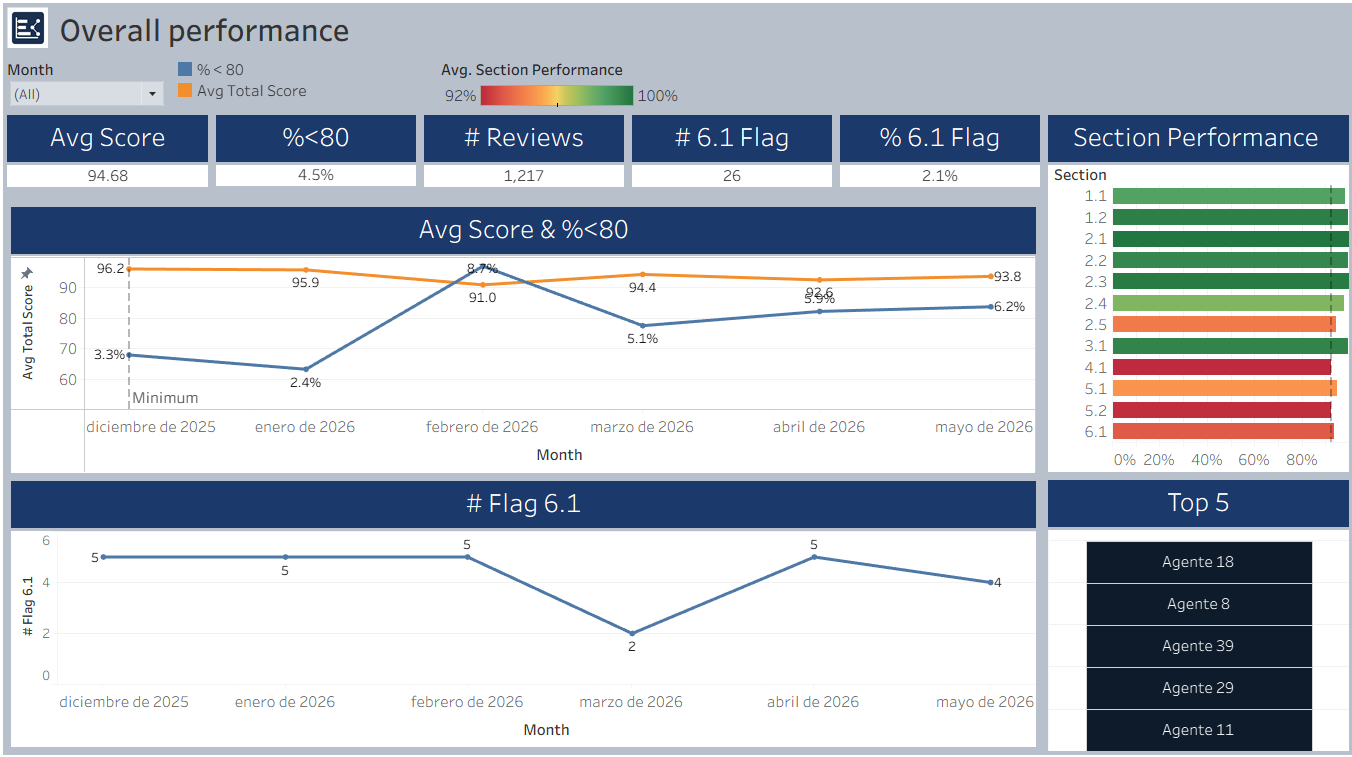Select the section 2.2 performance bar
The image size is (1352, 757).
1230,260
